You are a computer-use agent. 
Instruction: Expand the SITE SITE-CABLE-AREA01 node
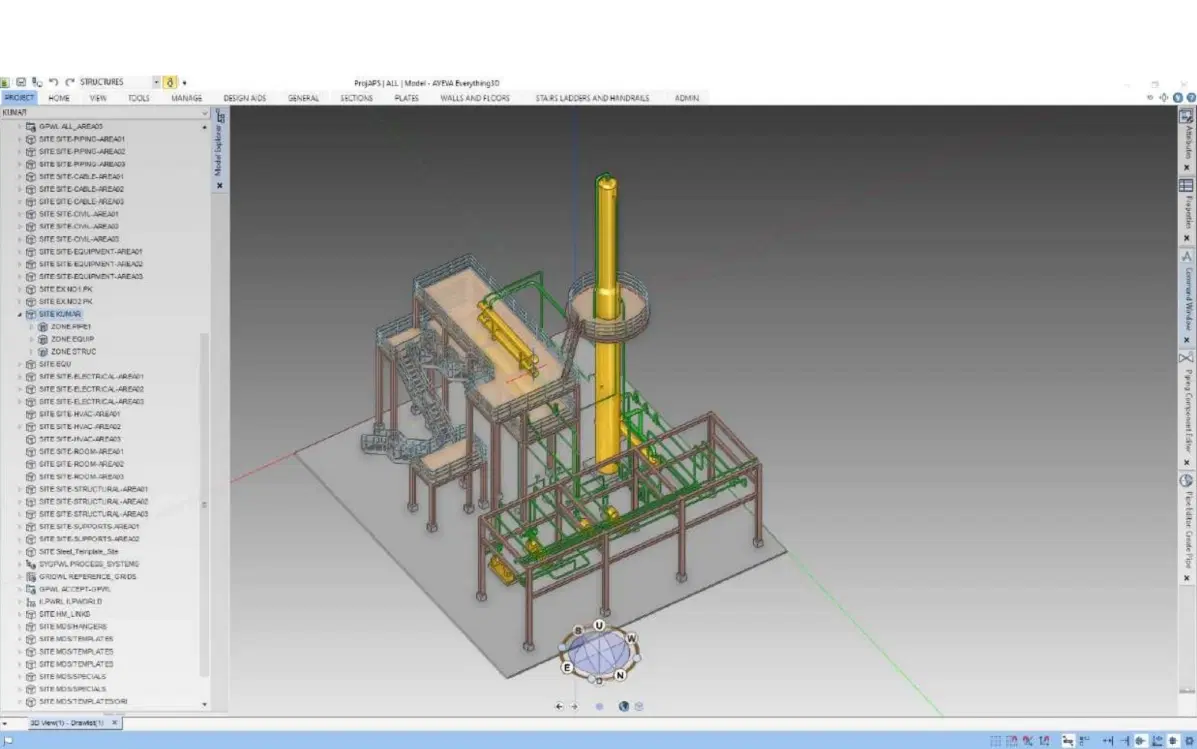pyautogui.click(x=19, y=176)
